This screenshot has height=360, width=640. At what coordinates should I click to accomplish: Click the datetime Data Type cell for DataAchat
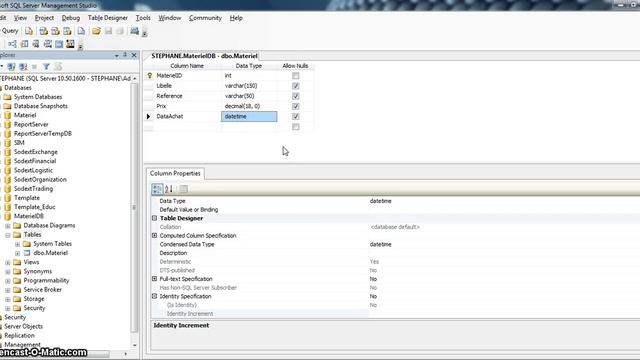(x=249, y=116)
